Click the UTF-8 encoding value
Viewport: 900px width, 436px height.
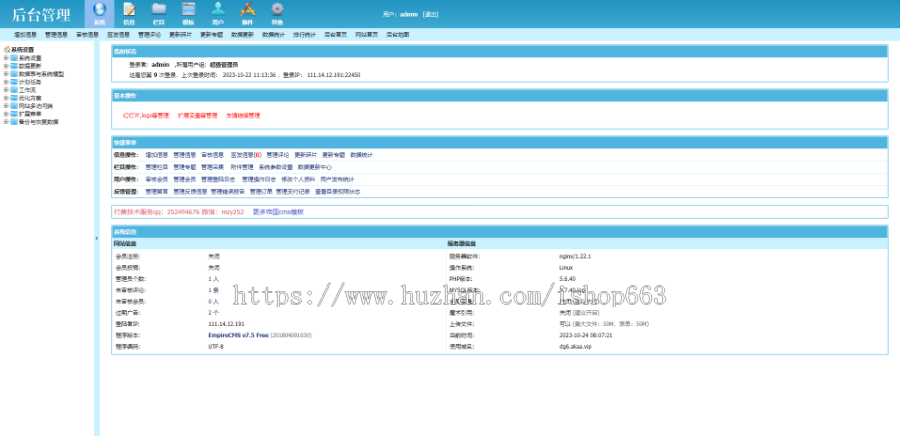pyautogui.click(x=216, y=347)
